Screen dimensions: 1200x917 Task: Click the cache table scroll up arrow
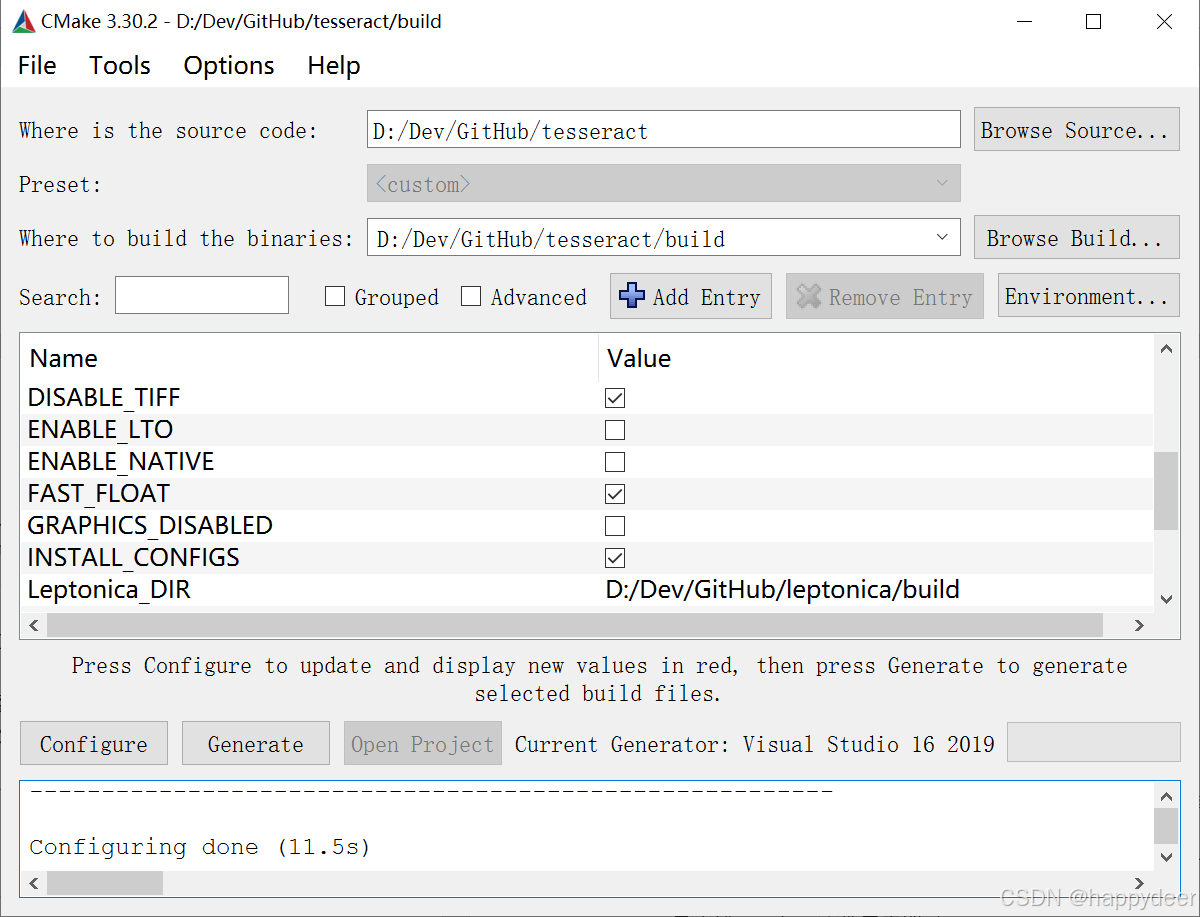tap(1166, 348)
